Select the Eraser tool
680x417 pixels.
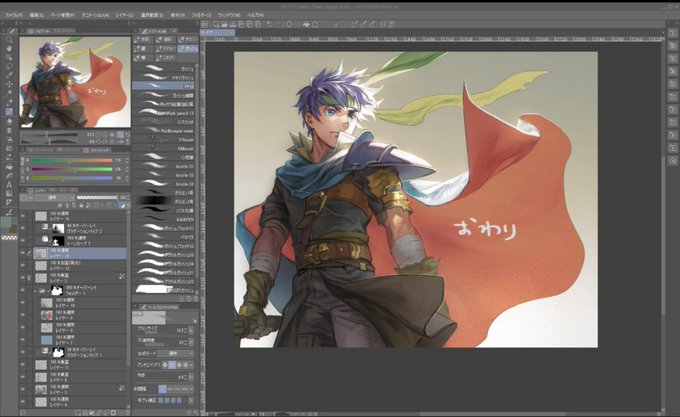tap(9, 121)
